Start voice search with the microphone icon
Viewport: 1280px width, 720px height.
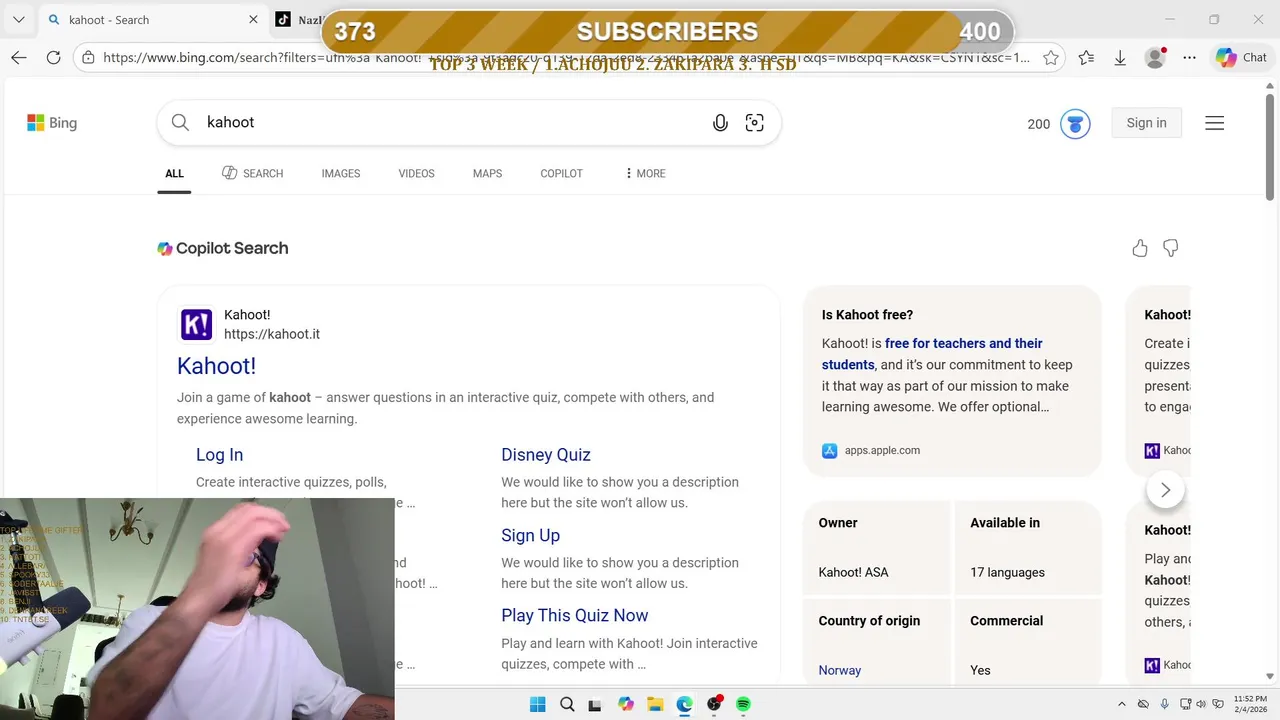(720, 122)
